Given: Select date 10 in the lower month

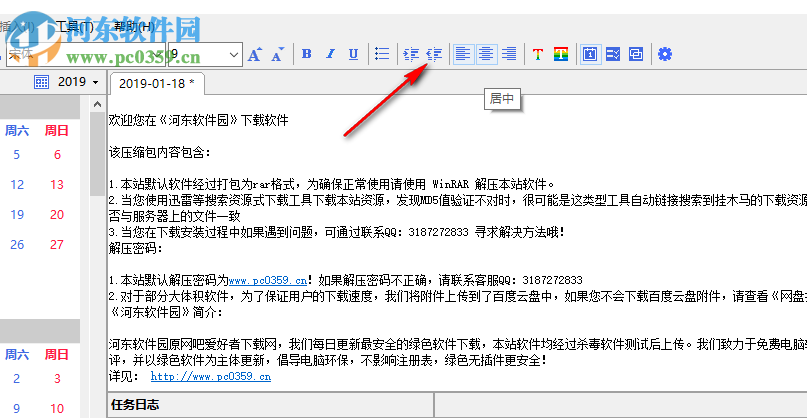Looking at the screenshot, I should pyautogui.click(x=57, y=409).
